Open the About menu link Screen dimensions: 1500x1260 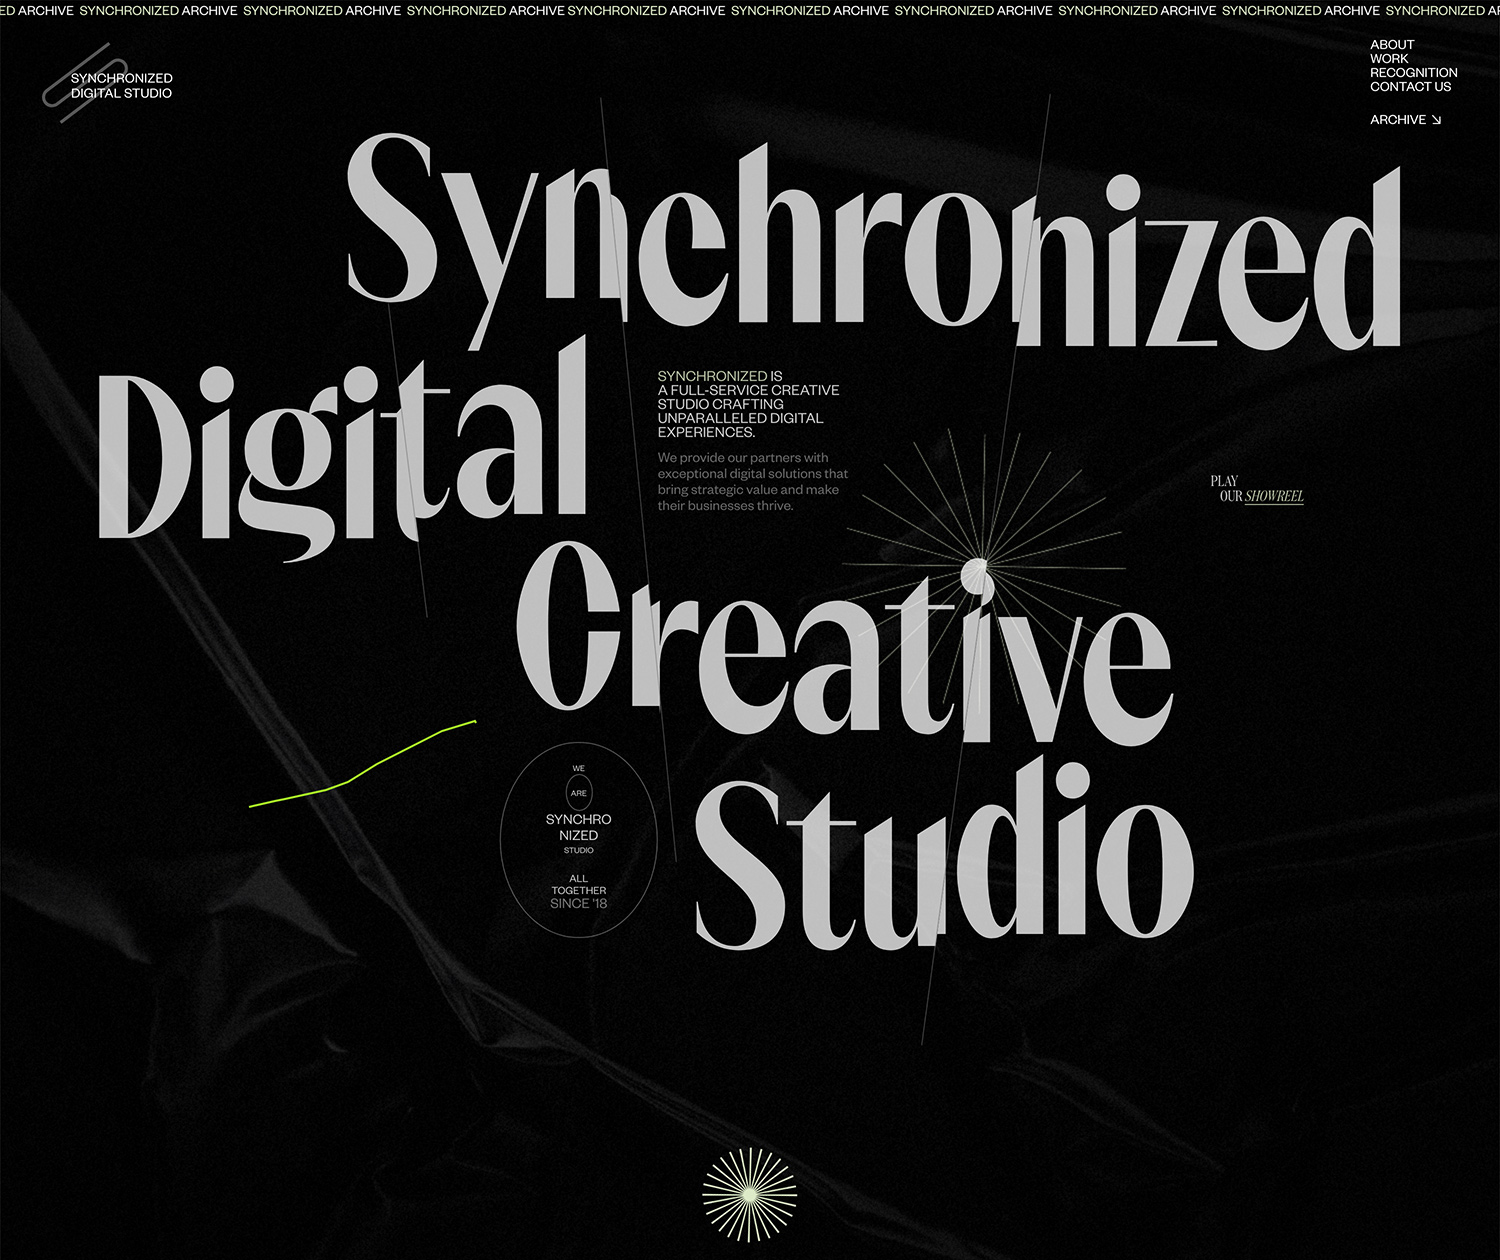(x=1392, y=45)
